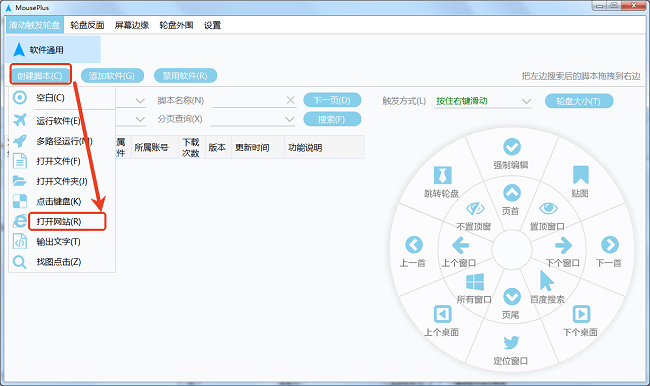This screenshot has height=386, width=650.
Task: Choose 运行软件(E) menu entry
Action: pyautogui.click(x=58, y=121)
